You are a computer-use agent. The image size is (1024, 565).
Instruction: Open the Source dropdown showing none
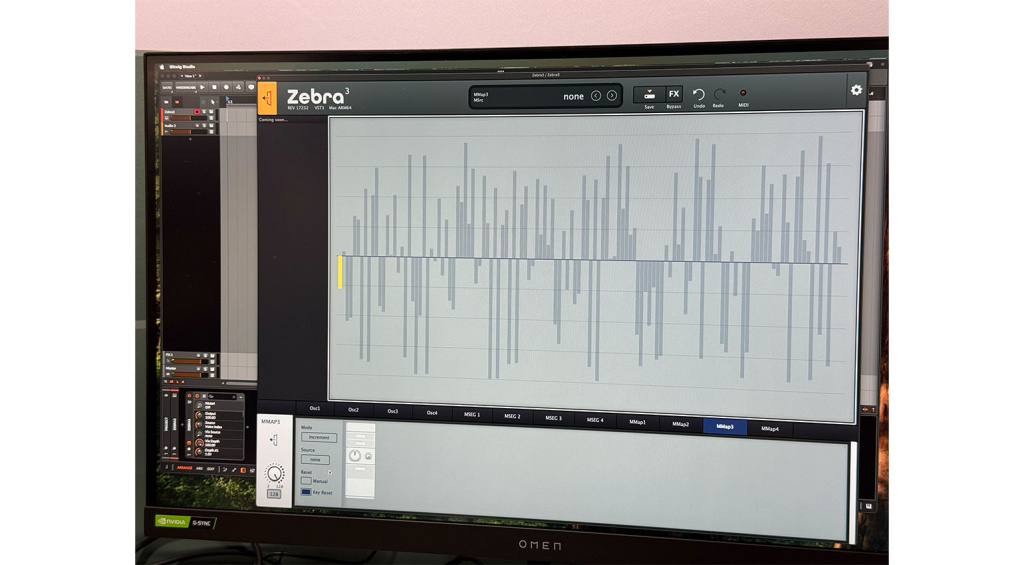click(315, 459)
